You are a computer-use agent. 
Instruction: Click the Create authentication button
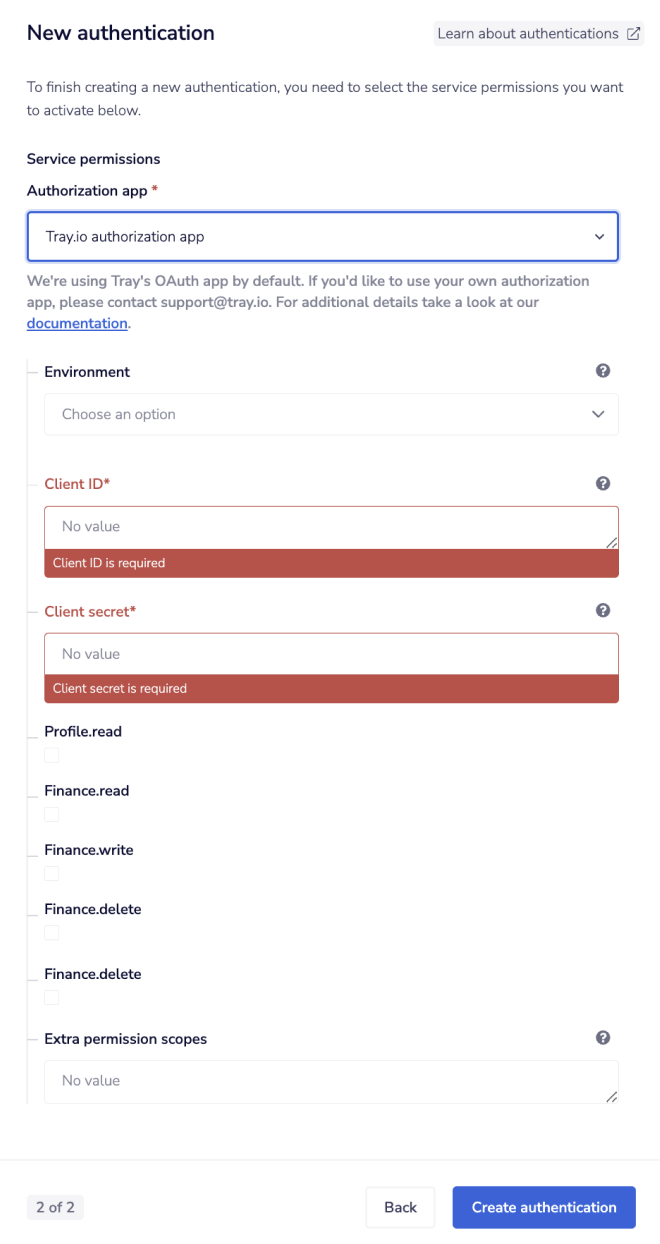(x=543, y=1207)
